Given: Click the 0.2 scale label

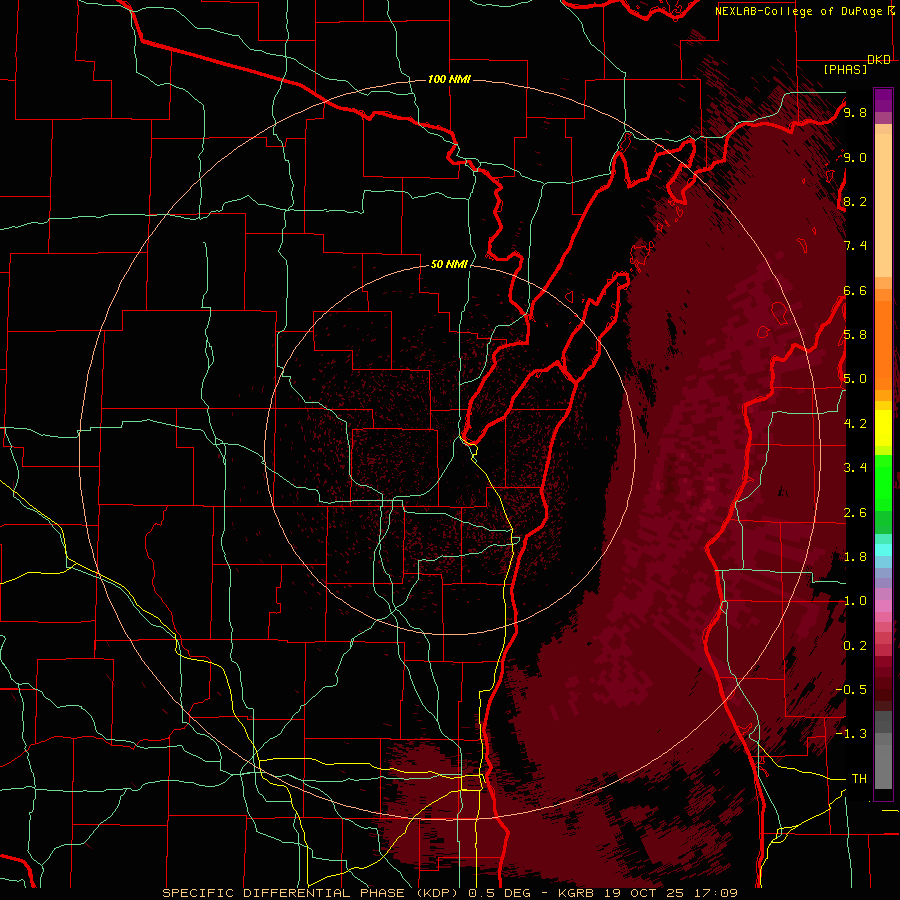Looking at the screenshot, I should point(855,646).
